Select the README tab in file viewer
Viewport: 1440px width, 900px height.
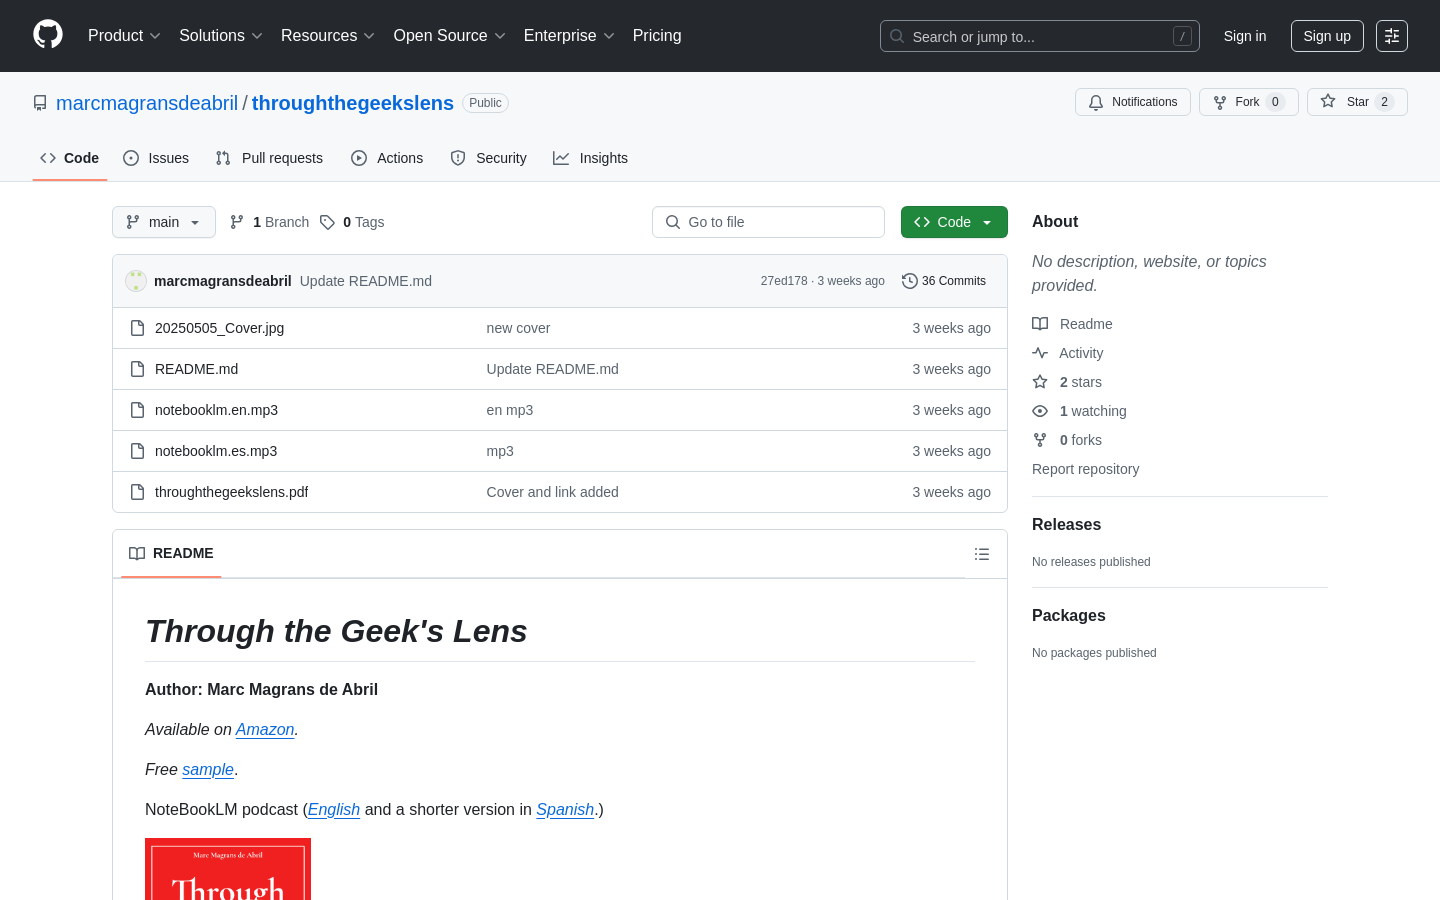tap(171, 554)
